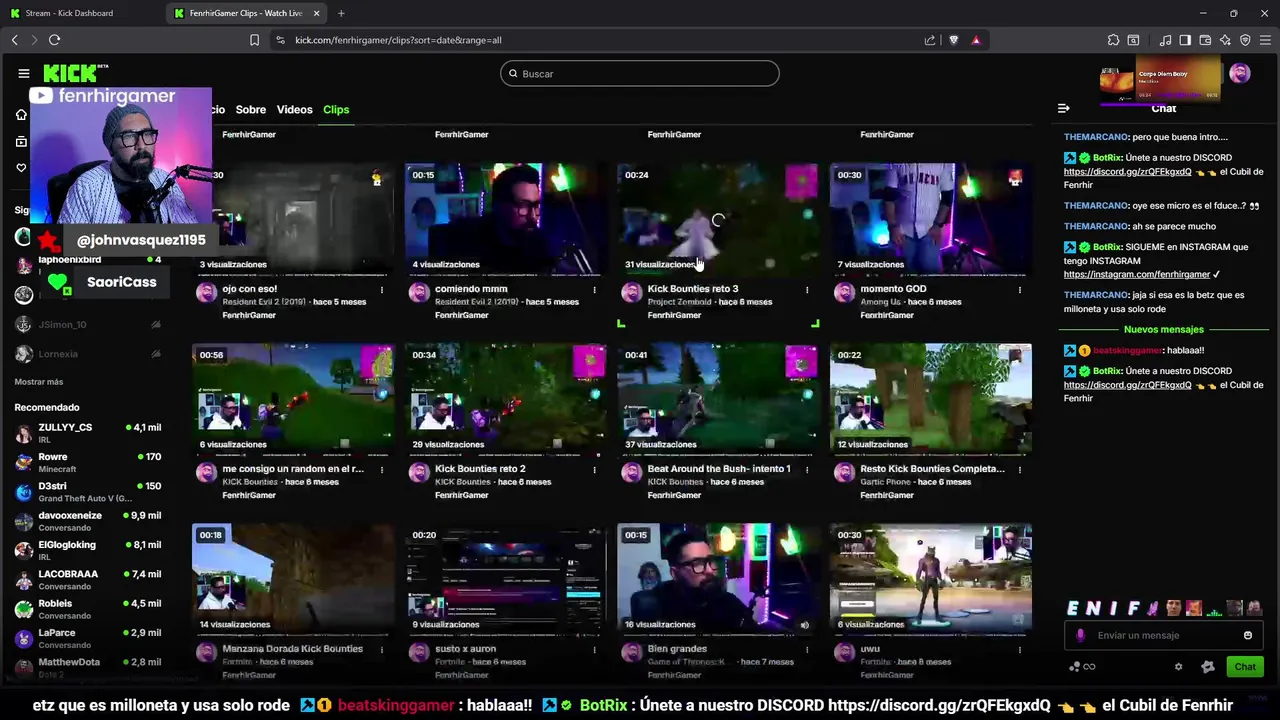1280x720 pixels.
Task: Open recommended channel ElGlogloking
Action: pyautogui.click(x=88, y=550)
